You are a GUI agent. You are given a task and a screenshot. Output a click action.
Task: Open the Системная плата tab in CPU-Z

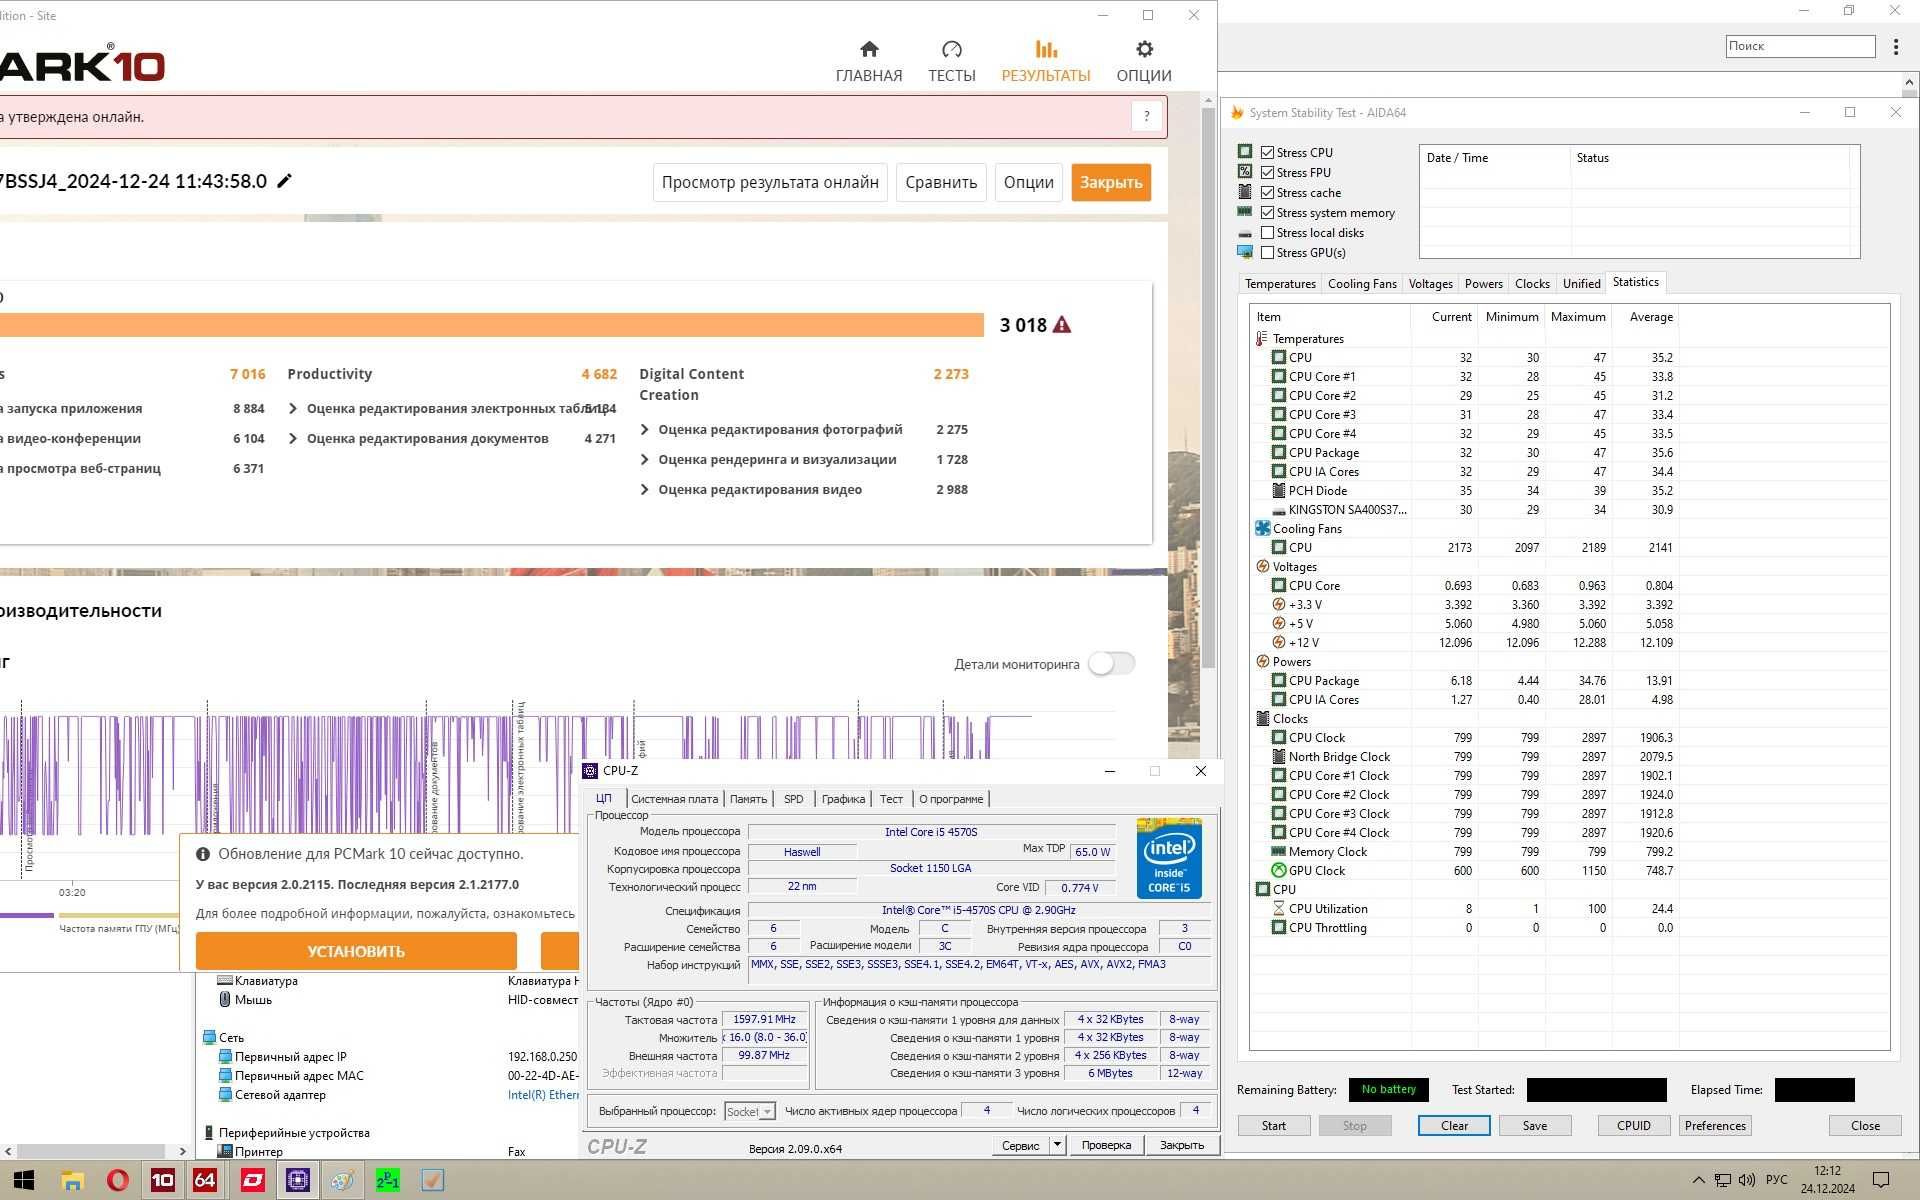coord(674,799)
